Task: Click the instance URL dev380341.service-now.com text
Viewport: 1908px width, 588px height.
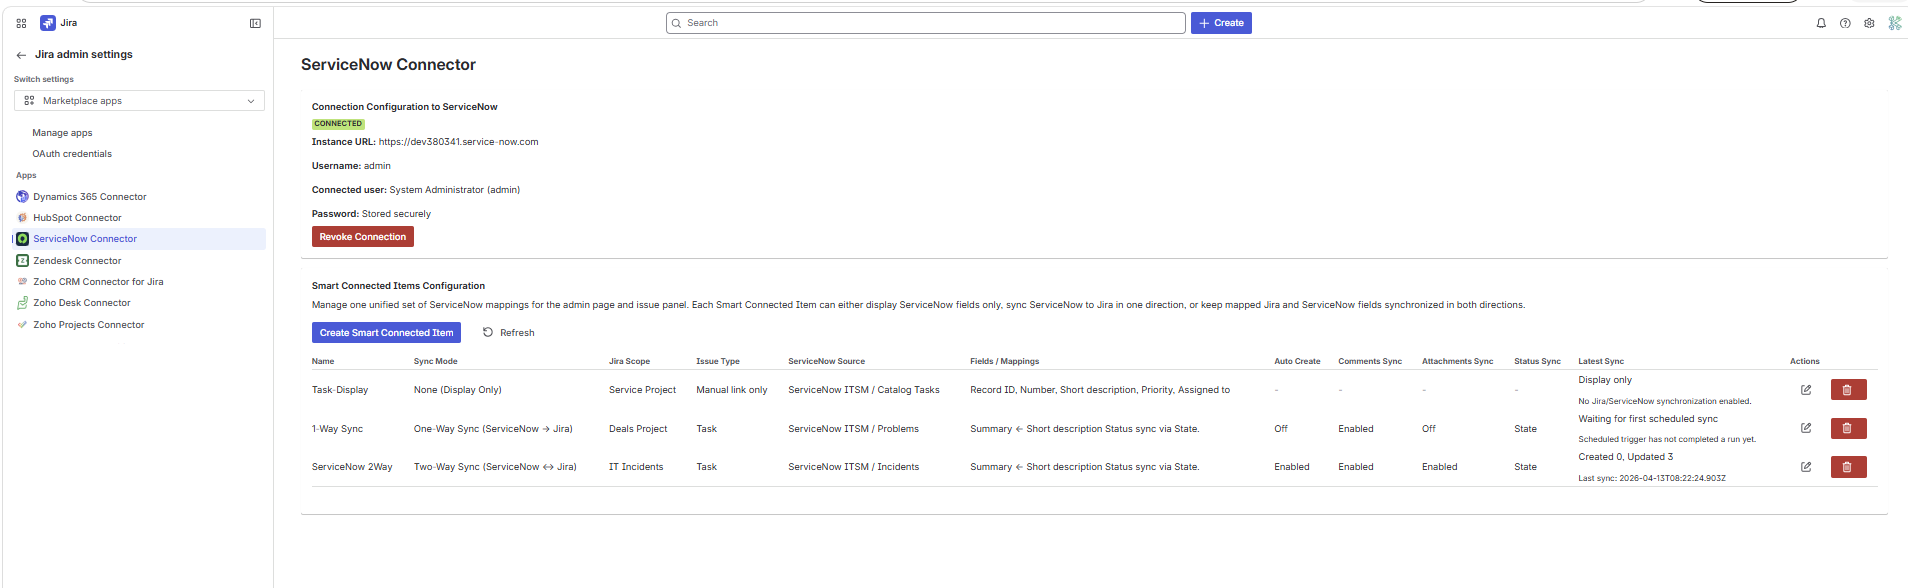Action: [458, 142]
